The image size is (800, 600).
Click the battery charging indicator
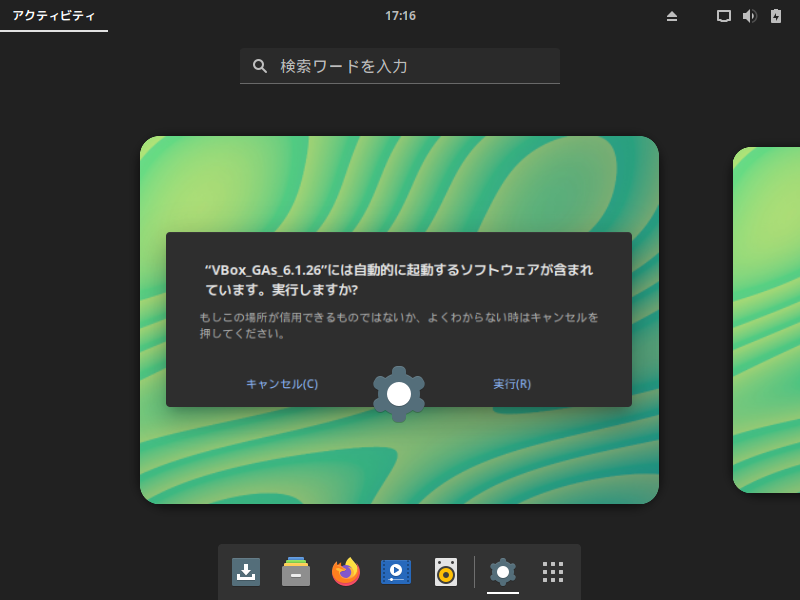point(776,16)
